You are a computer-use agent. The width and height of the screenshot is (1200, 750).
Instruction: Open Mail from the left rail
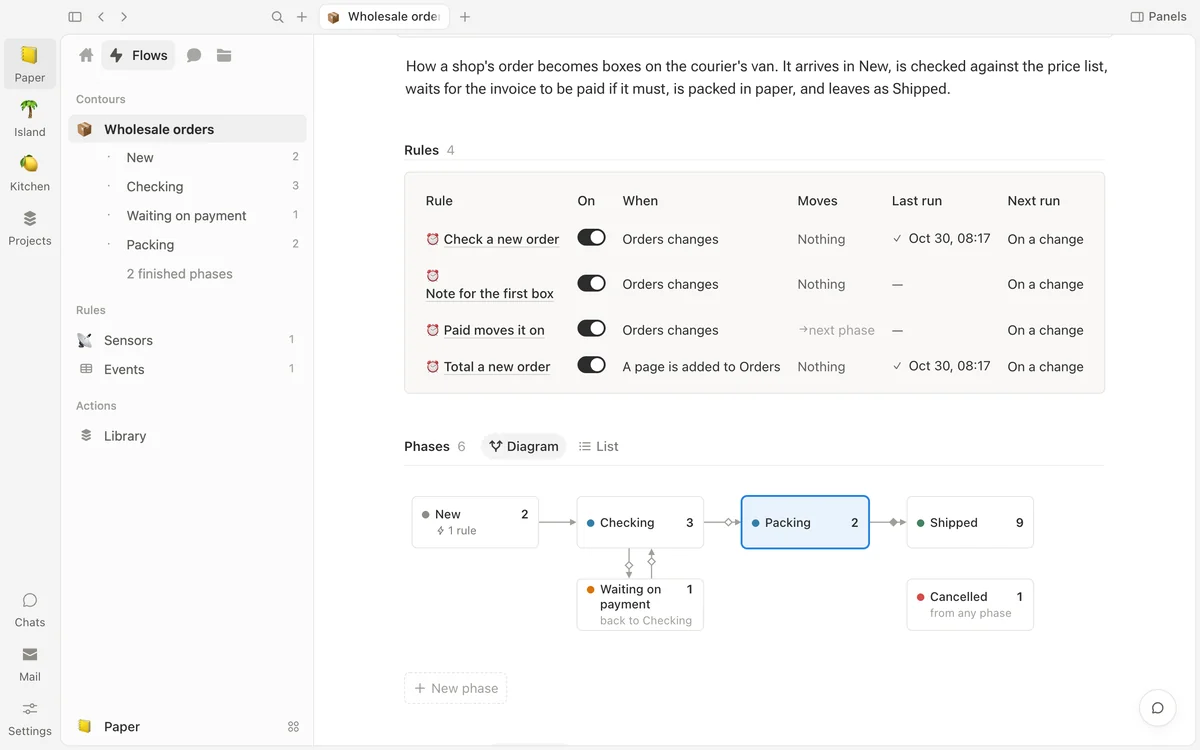tap(30, 663)
